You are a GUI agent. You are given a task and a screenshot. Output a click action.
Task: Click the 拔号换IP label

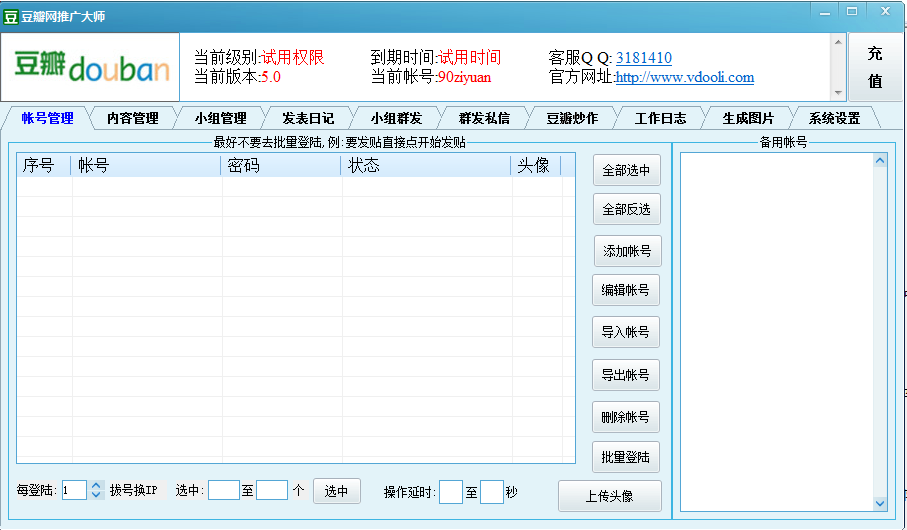click(134, 490)
